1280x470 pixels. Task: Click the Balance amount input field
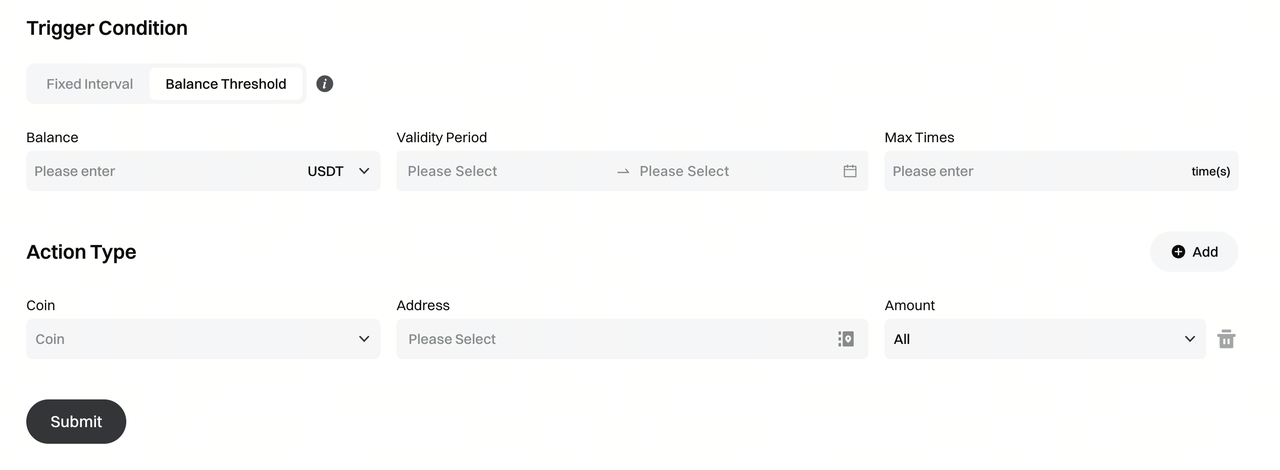tap(160, 171)
